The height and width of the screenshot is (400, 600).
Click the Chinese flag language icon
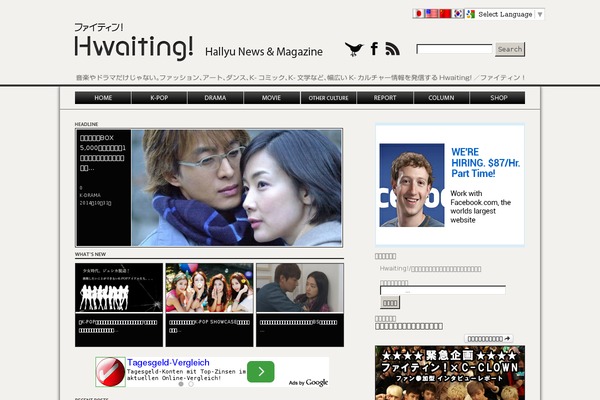(445, 14)
